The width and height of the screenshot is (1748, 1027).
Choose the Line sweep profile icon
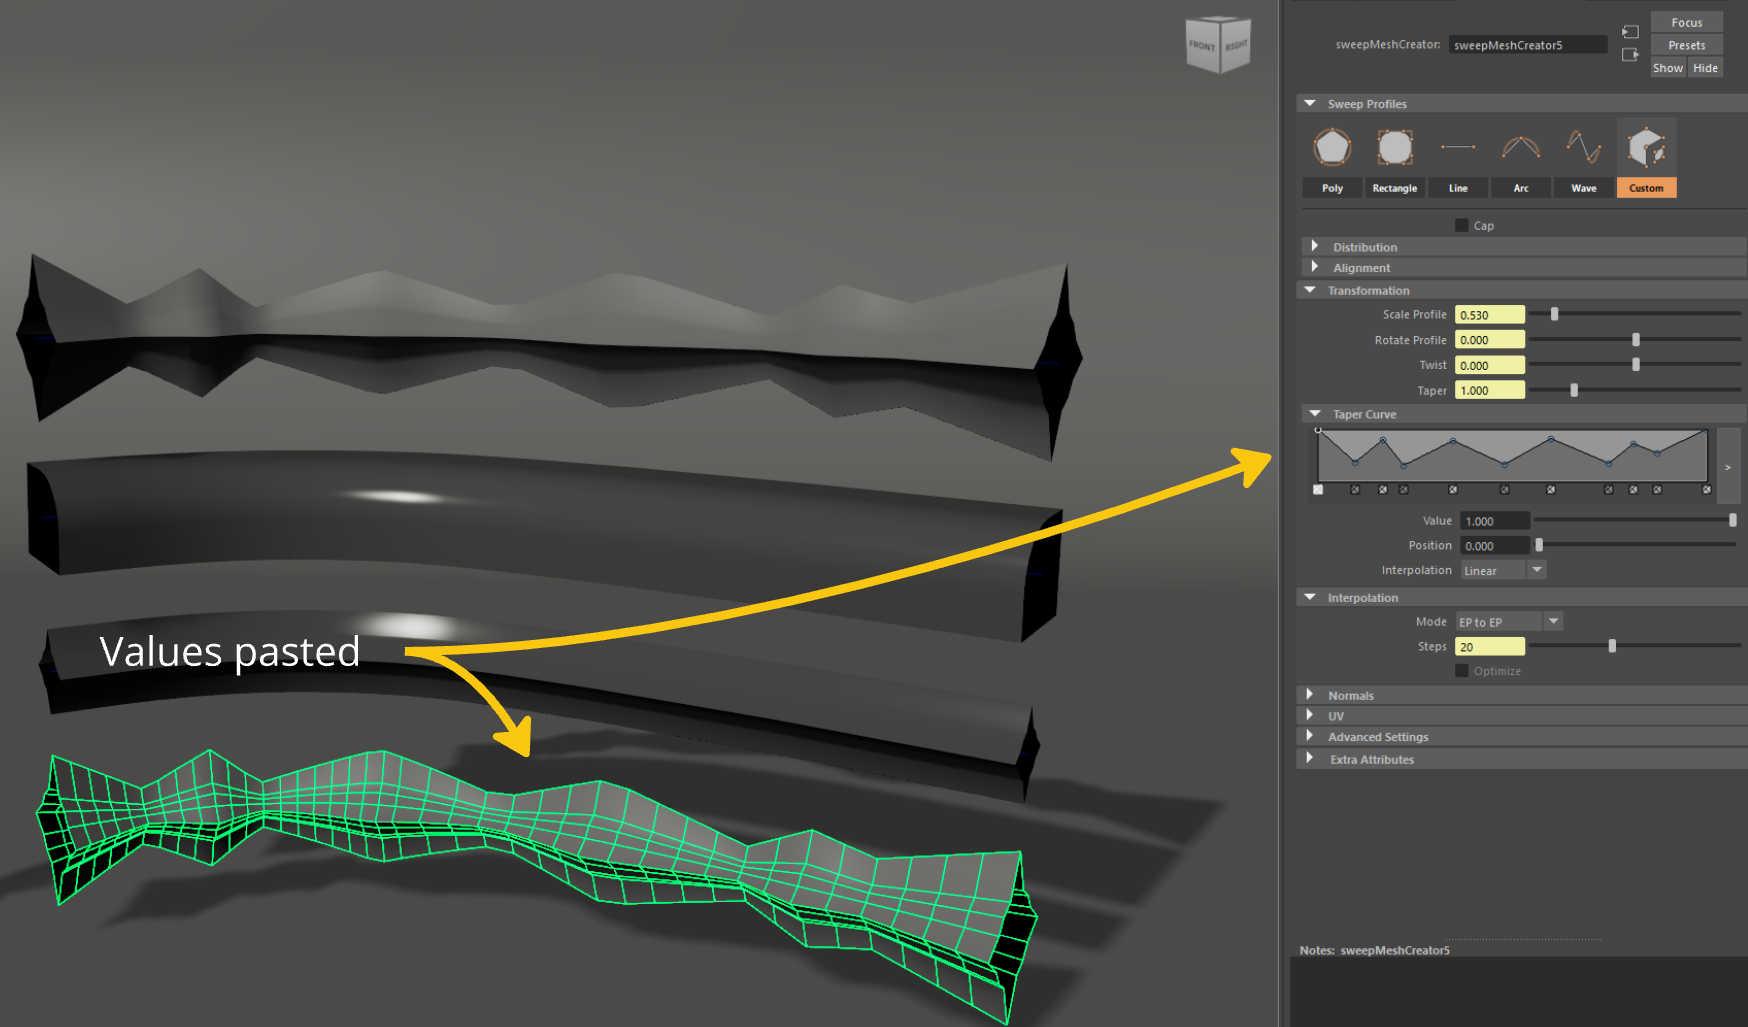pos(1458,149)
